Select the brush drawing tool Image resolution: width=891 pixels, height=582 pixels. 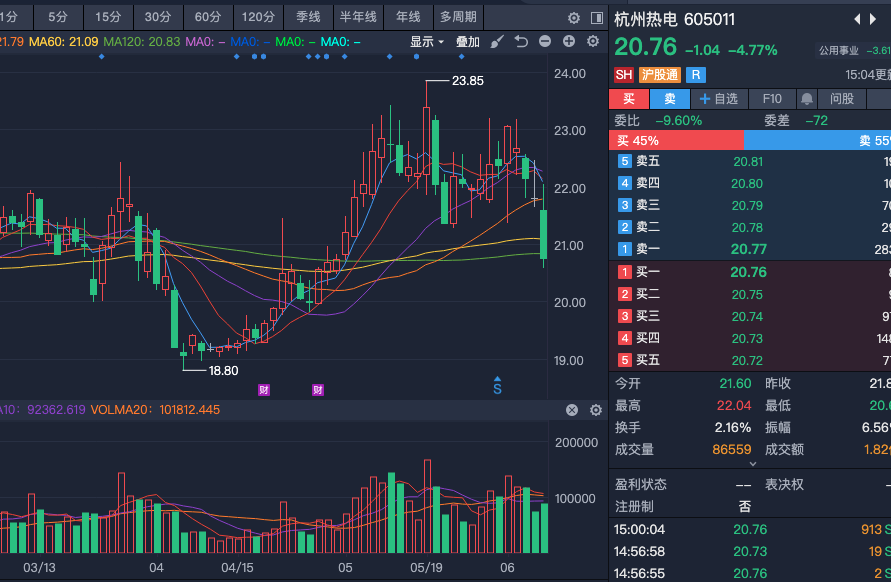coord(497,41)
